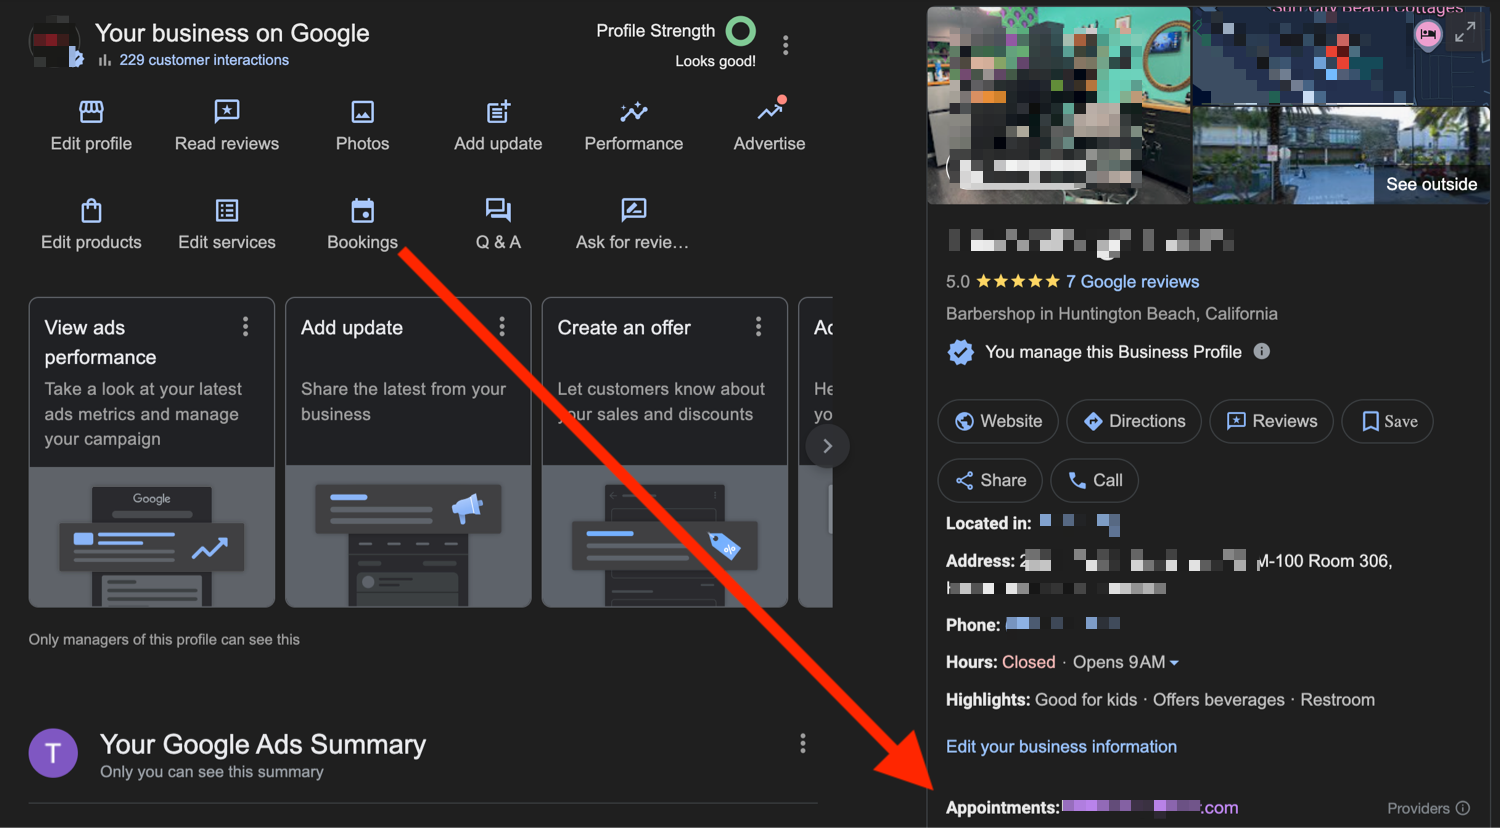Click the 229 customer interactions link
This screenshot has width=1500, height=828.
204,60
